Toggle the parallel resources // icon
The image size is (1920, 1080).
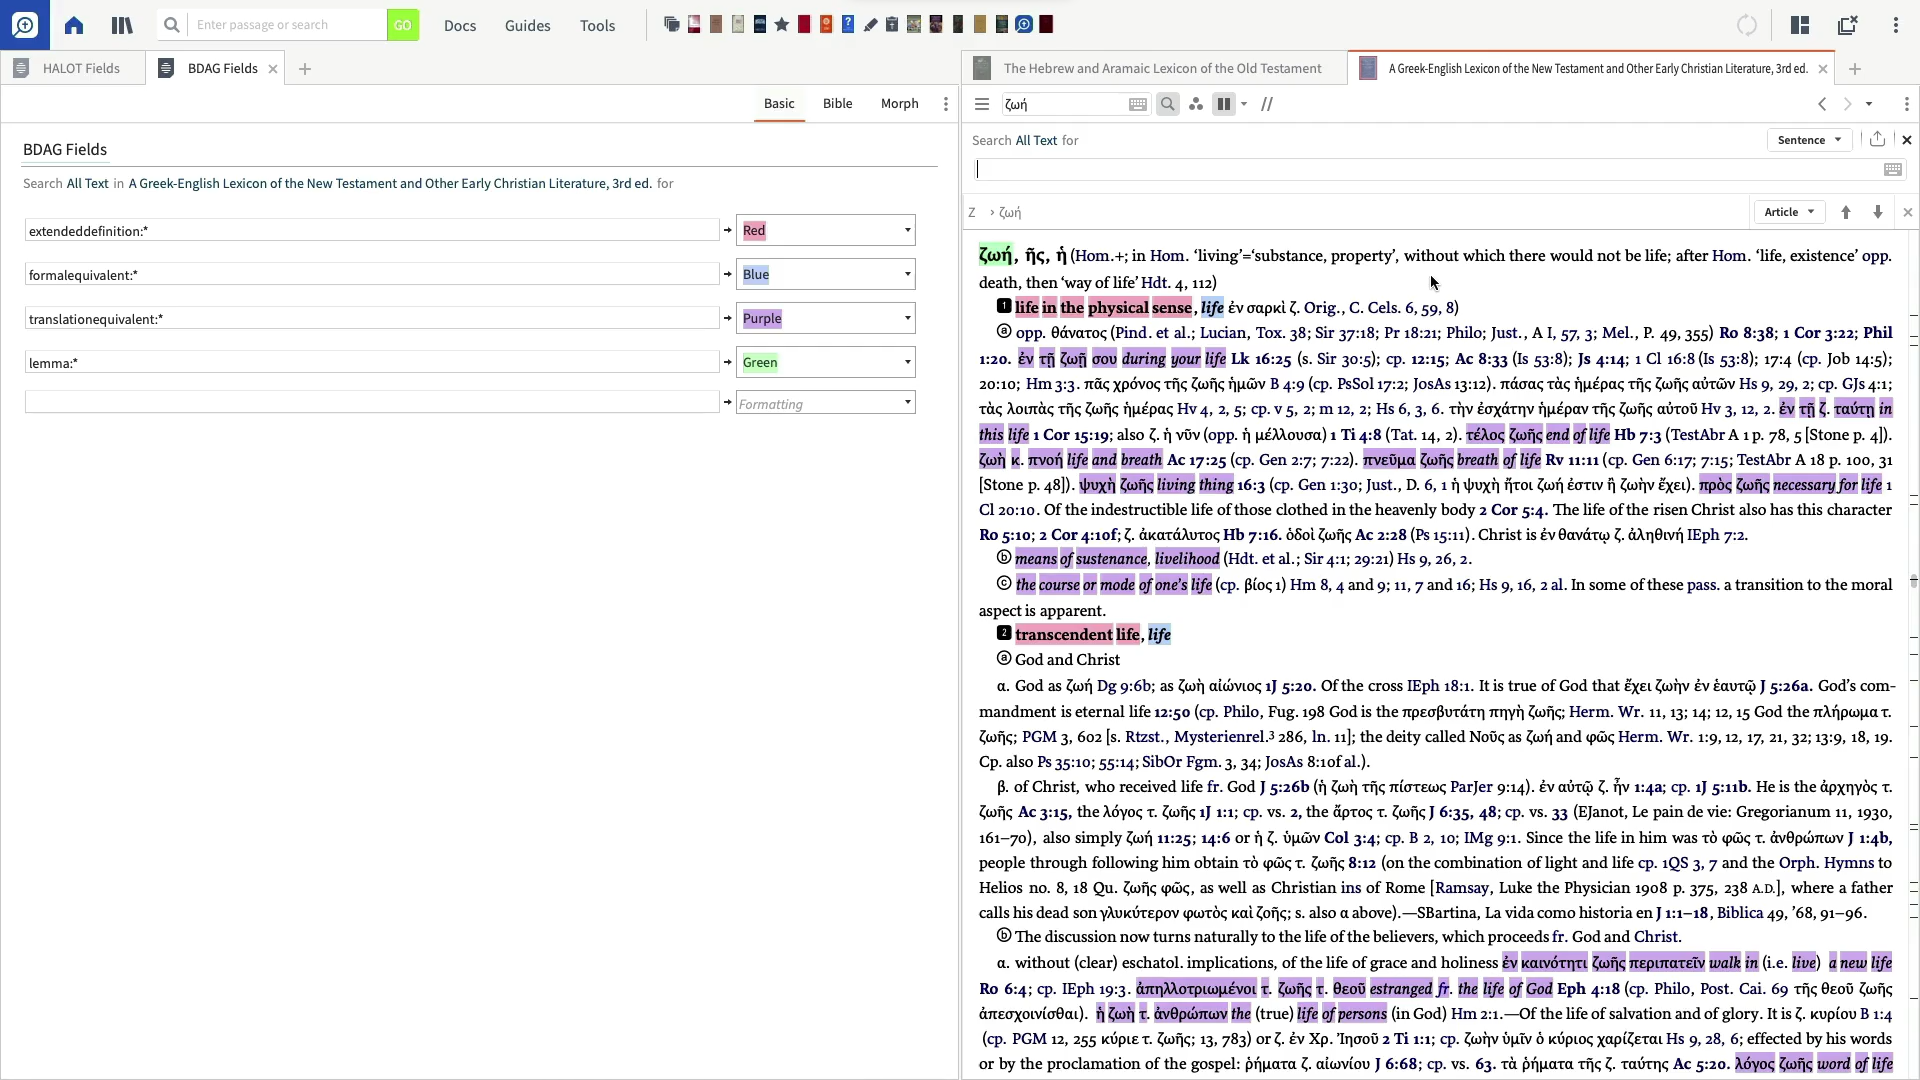[1267, 104]
